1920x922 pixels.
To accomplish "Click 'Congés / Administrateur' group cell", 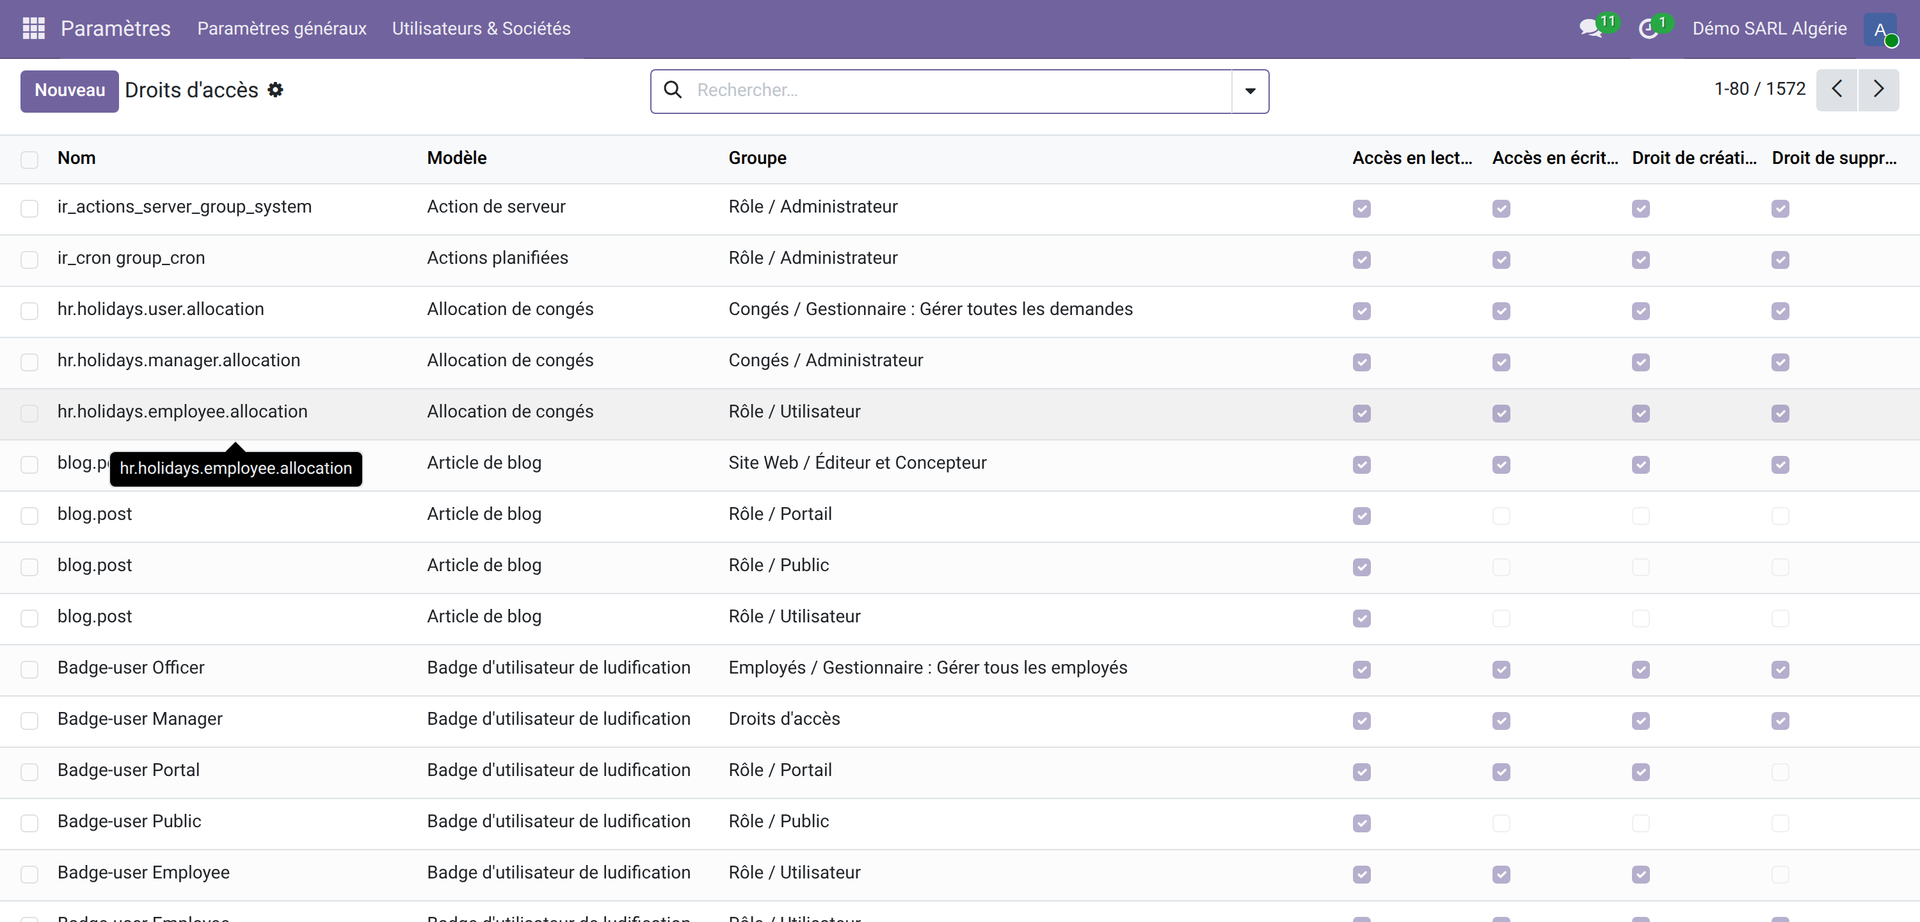I will point(825,360).
